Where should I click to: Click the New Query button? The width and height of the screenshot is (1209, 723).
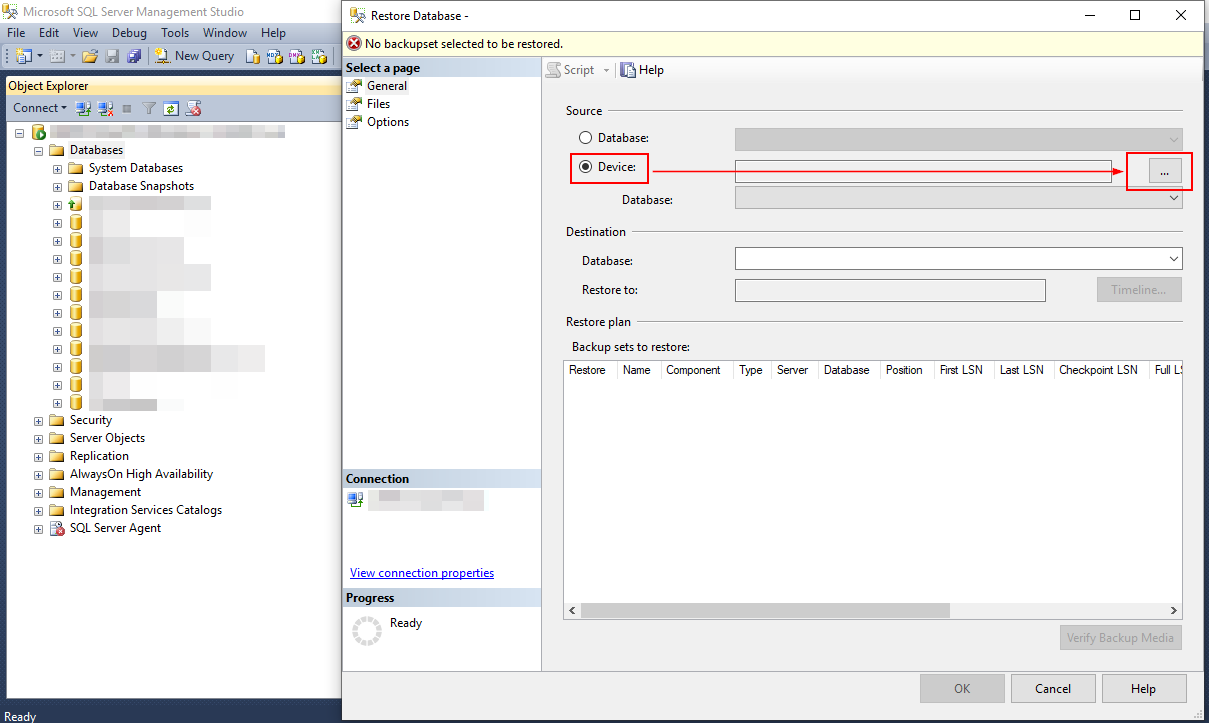(194, 56)
